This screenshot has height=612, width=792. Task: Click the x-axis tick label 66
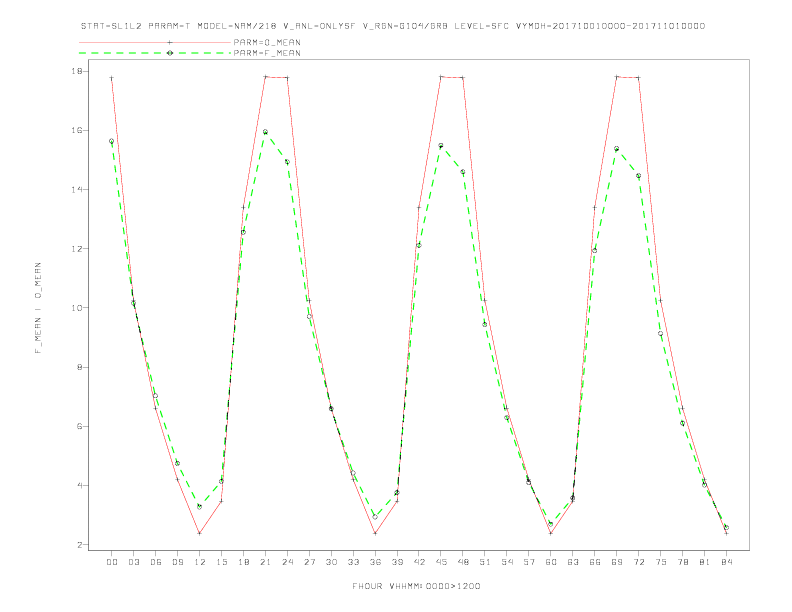pyautogui.click(x=595, y=562)
